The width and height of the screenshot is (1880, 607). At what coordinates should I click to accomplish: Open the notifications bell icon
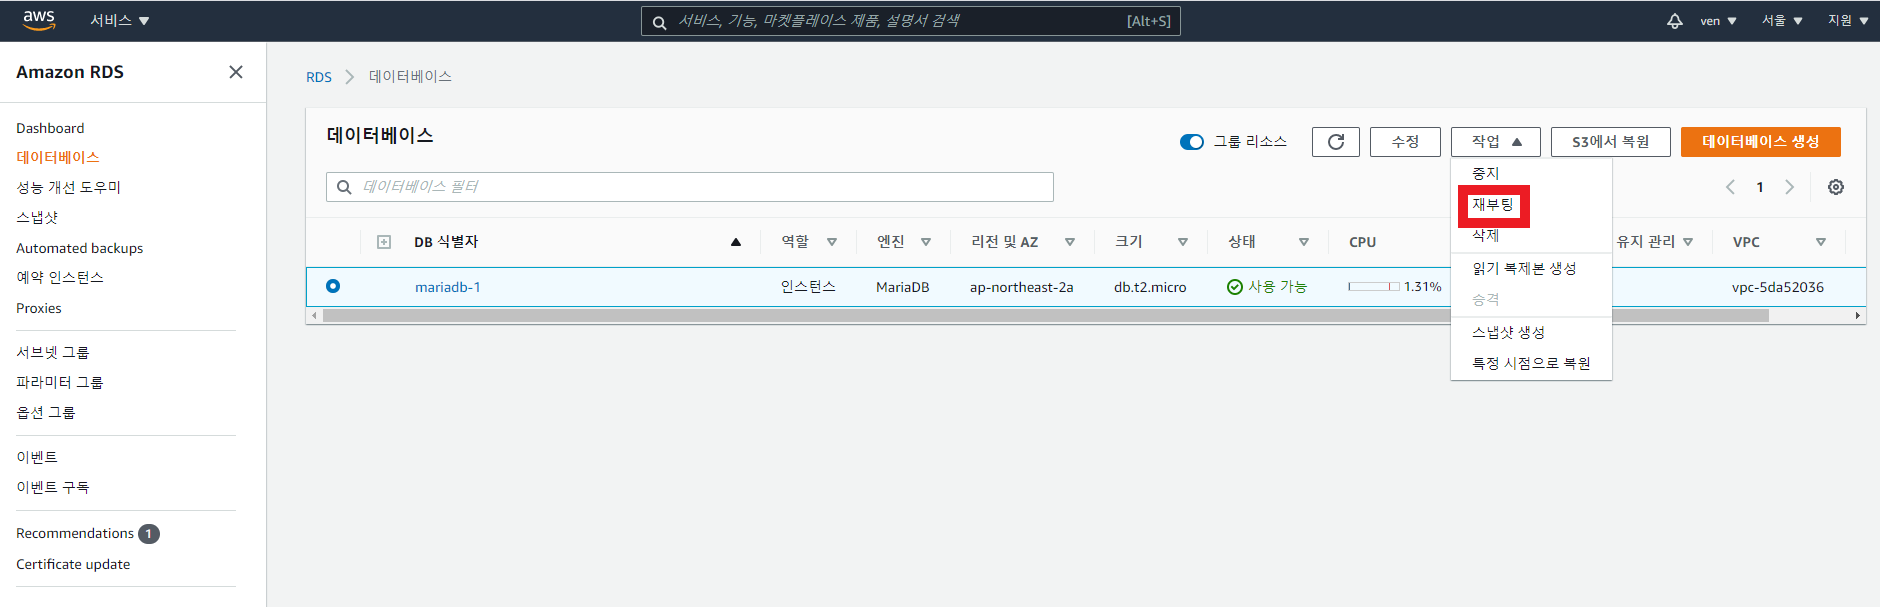[1674, 21]
